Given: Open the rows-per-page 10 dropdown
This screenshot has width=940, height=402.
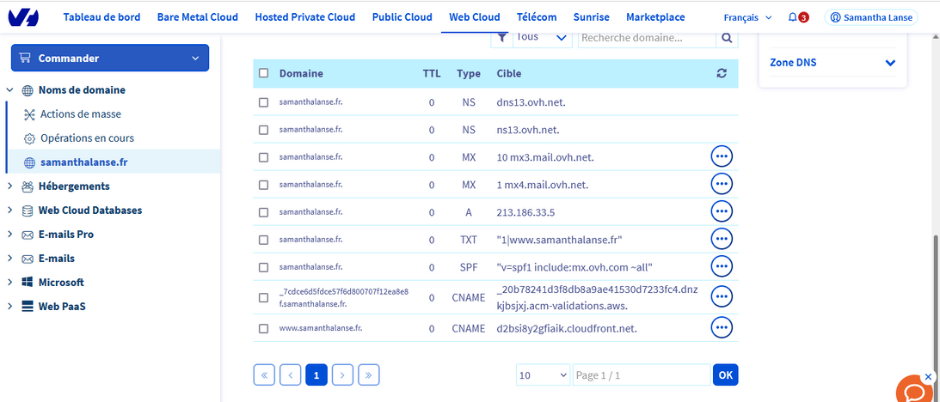Looking at the screenshot, I should point(543,375).
